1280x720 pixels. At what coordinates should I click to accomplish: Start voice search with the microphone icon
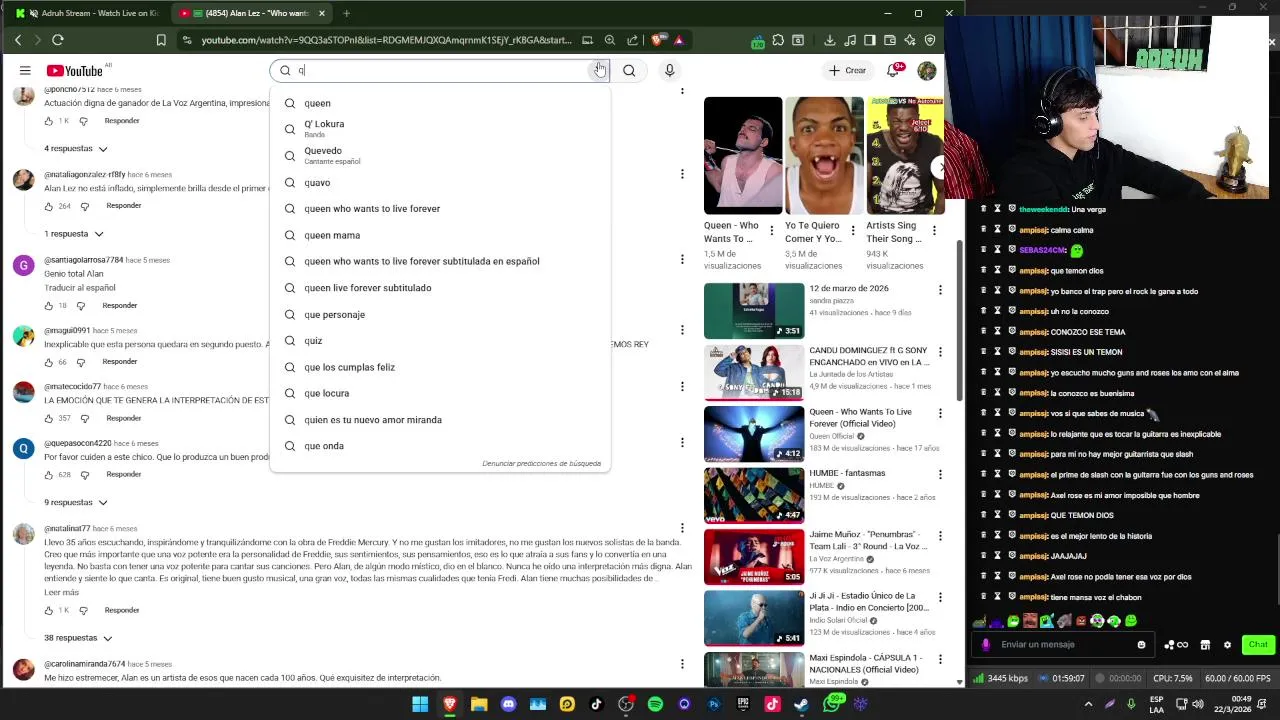669,70
